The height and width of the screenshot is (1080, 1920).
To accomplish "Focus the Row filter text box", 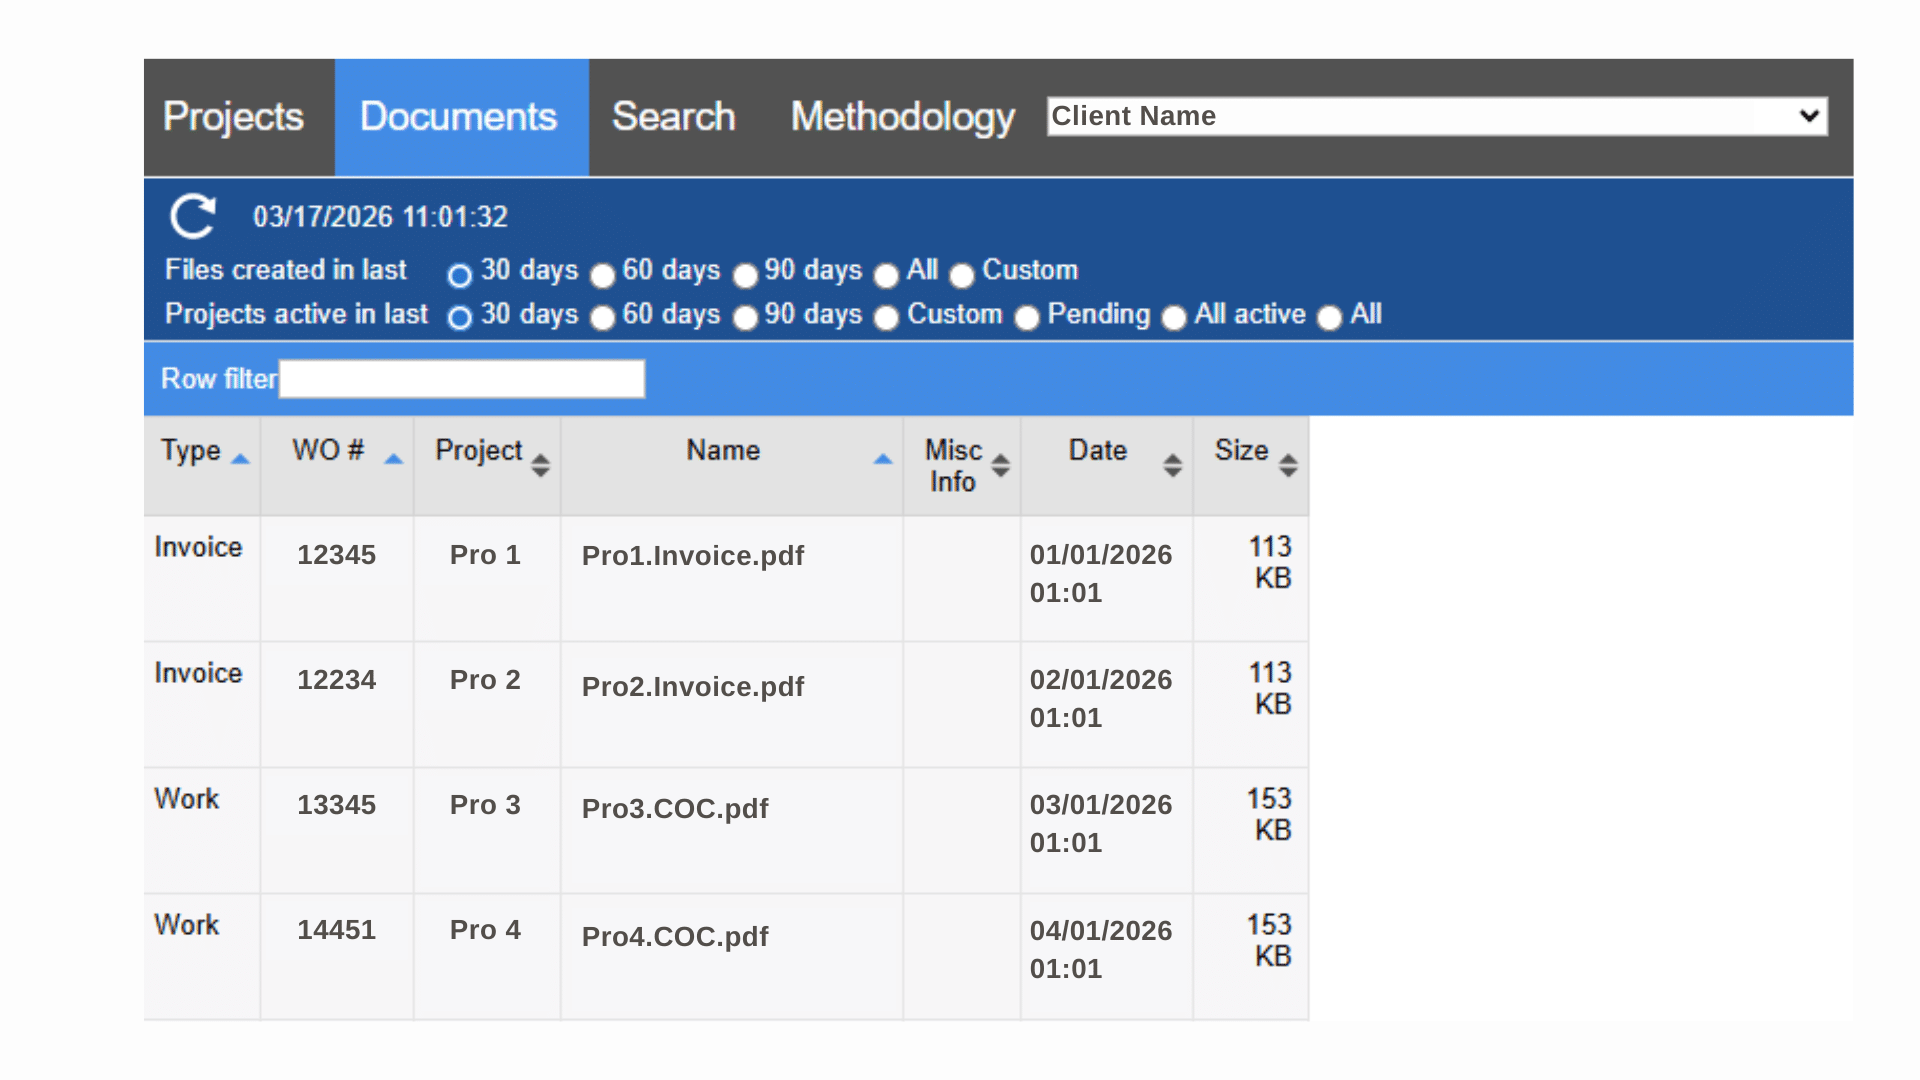I will click(x=462, y=379).
